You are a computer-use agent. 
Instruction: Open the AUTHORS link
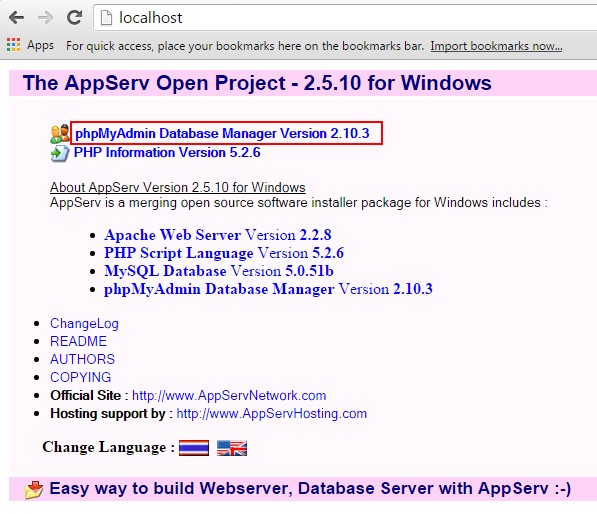click(x=82, y=359)
